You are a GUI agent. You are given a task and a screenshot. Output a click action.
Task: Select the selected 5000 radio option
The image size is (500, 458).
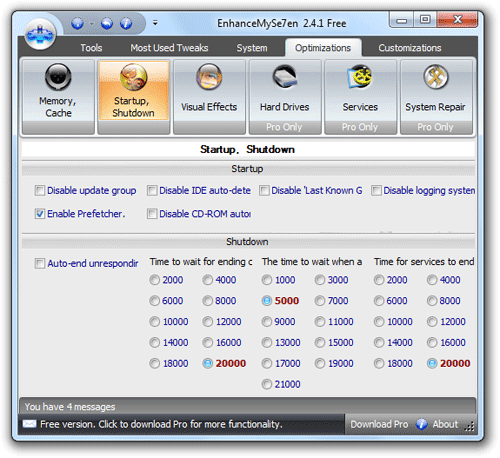click(x=267, y=301)
